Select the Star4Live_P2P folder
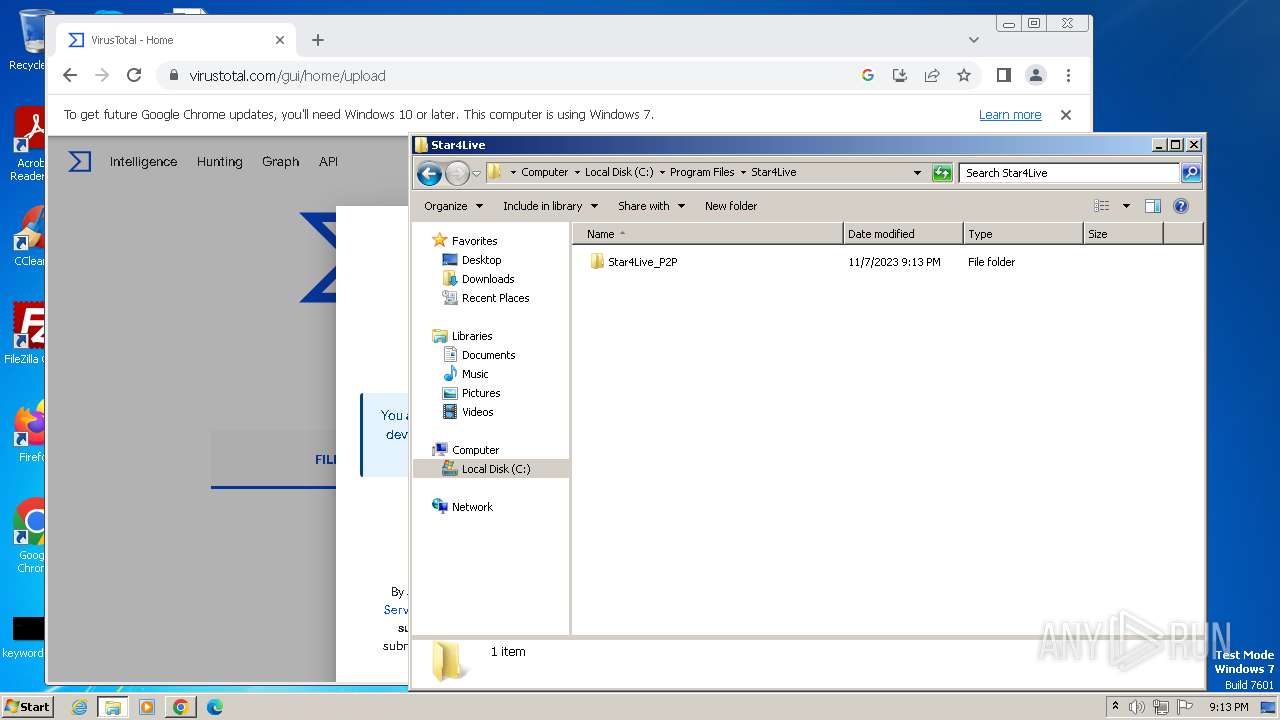Screen dimensions: 1280x720 [642, 262]
